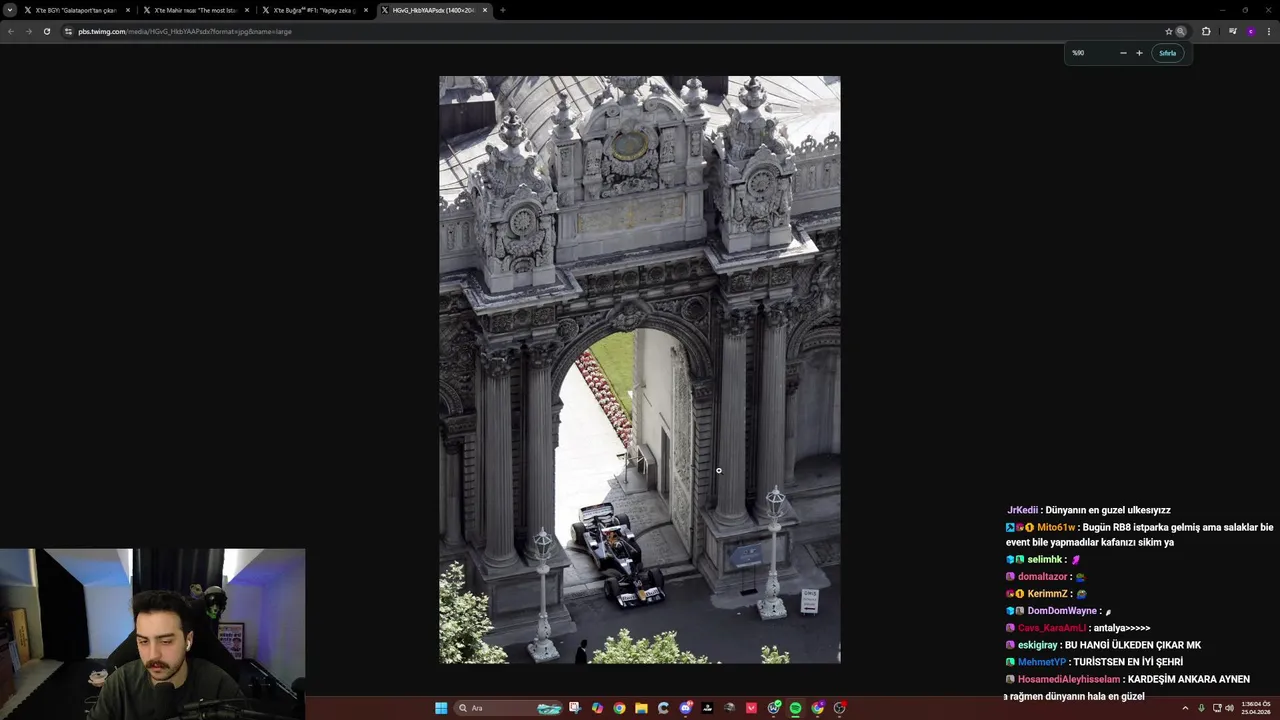Image resolution: width=1280 pixels, height=720 pixels.
Task: Click chat username selimhk
Action: (x=1044, y=560)
